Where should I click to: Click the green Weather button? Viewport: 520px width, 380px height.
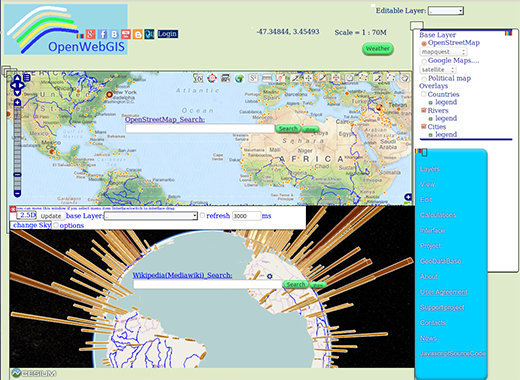tap(378, 49)
